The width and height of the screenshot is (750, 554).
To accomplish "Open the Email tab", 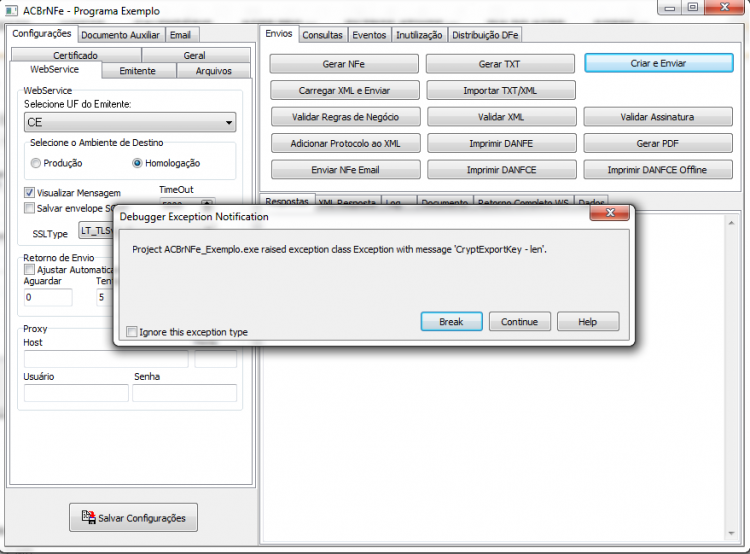I will coord(180,35).
